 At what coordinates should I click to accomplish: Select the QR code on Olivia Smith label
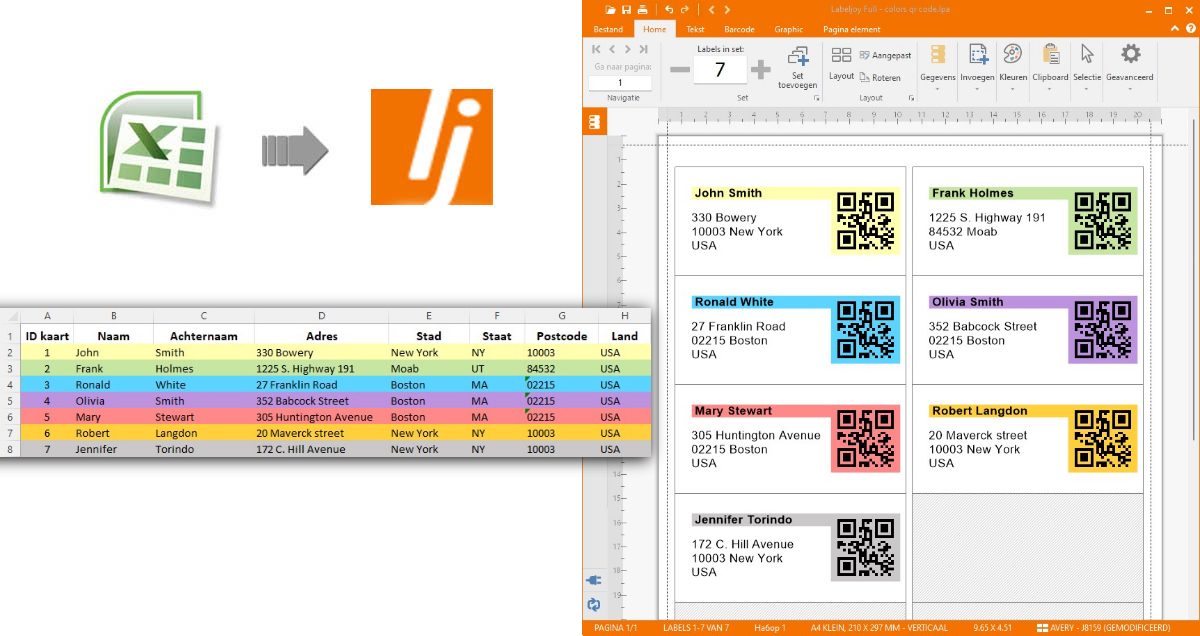[1103, 329]
